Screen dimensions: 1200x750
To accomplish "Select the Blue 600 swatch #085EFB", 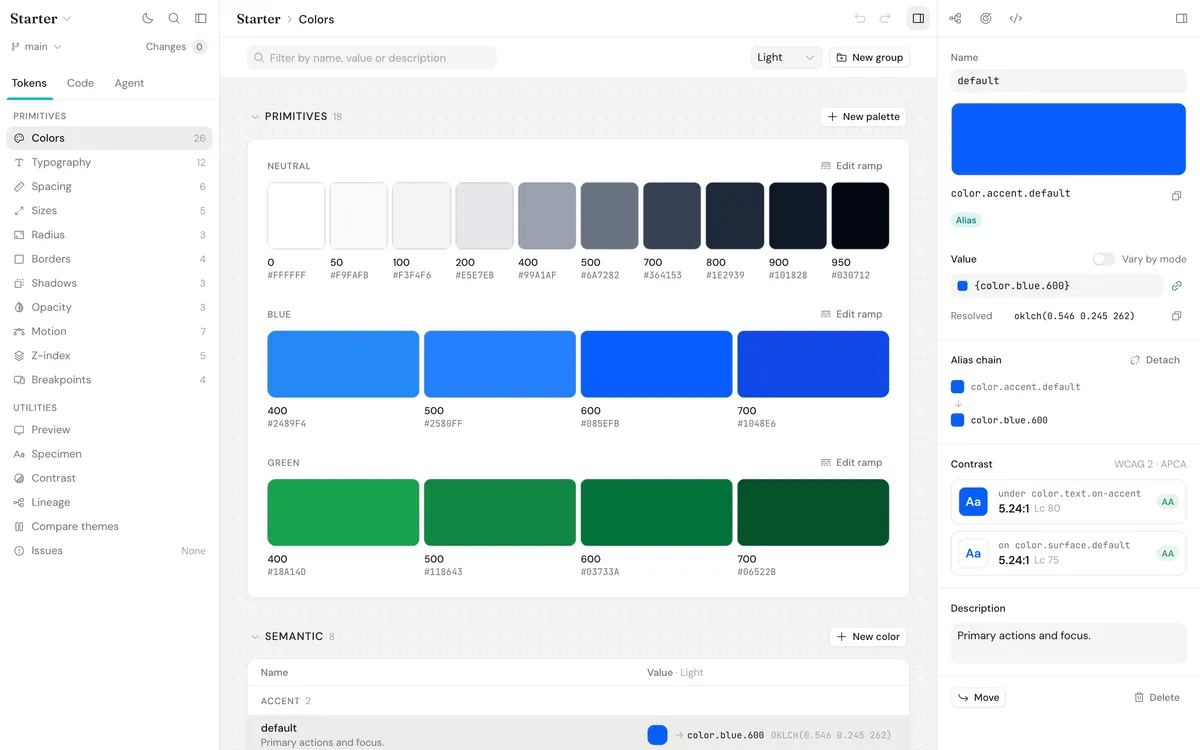I will pos(656,364).
